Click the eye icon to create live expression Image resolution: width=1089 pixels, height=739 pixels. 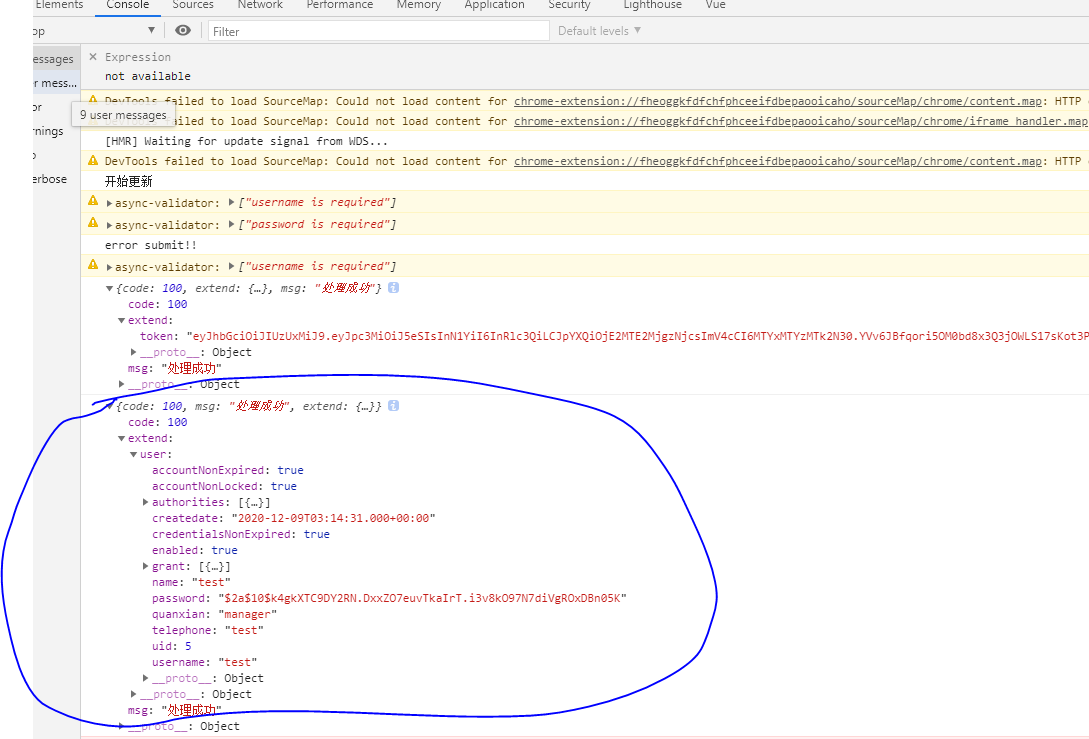point(183,30)
